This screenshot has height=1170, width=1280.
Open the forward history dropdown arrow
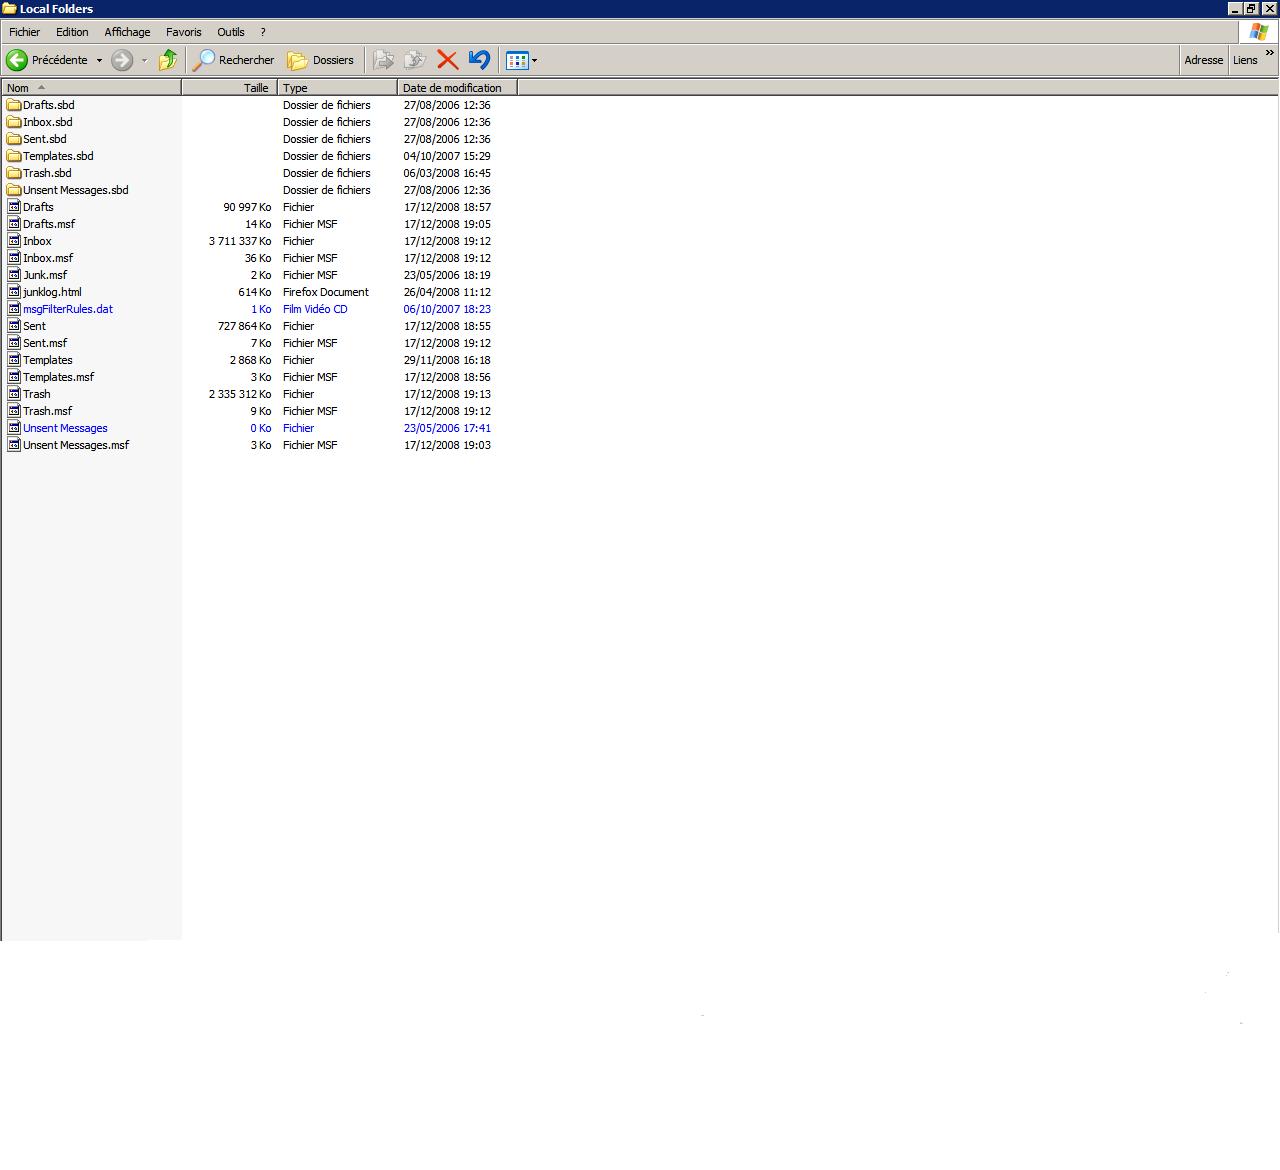coord(144,60)
